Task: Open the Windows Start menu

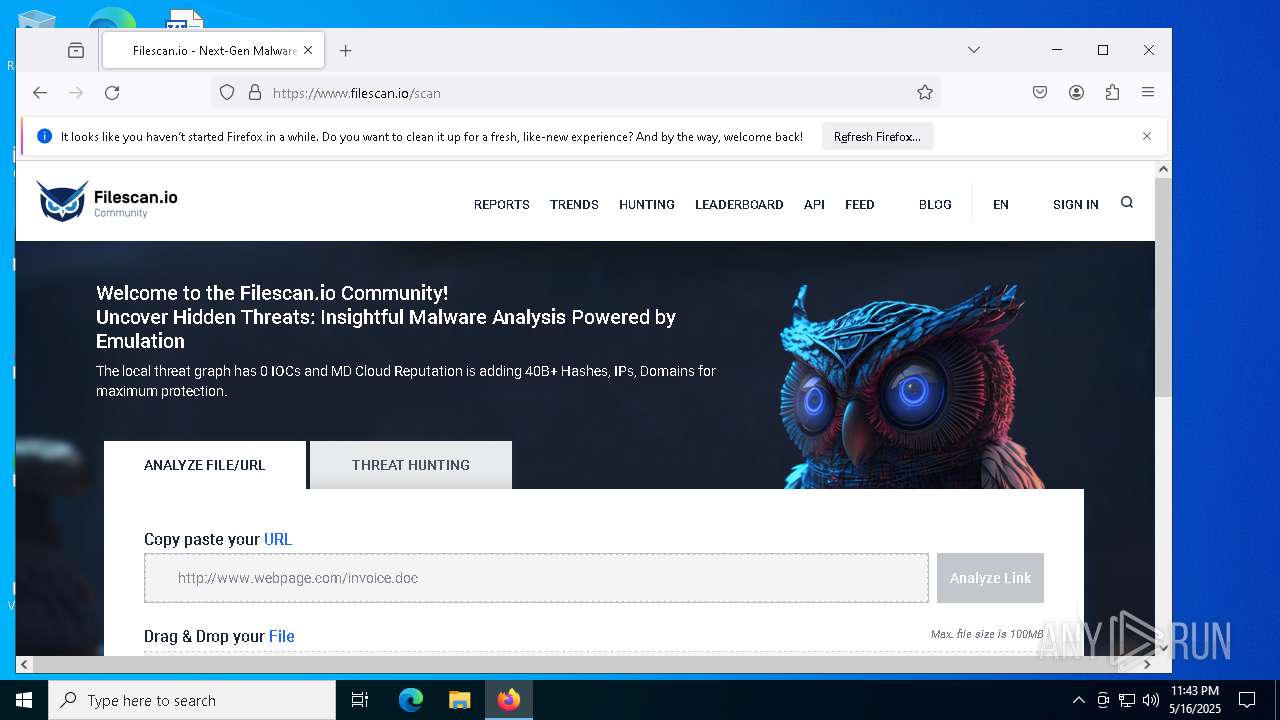Action: pos(24,700)
